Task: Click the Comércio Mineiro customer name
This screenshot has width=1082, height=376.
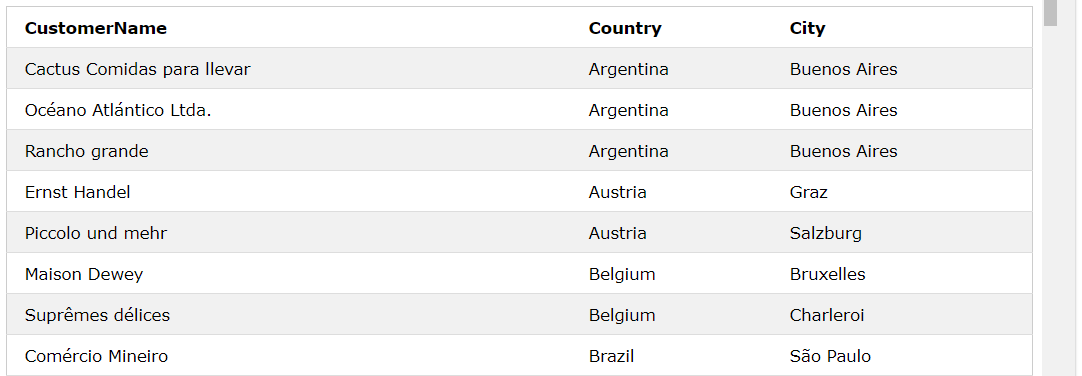Action: click(x=97, y=357)
